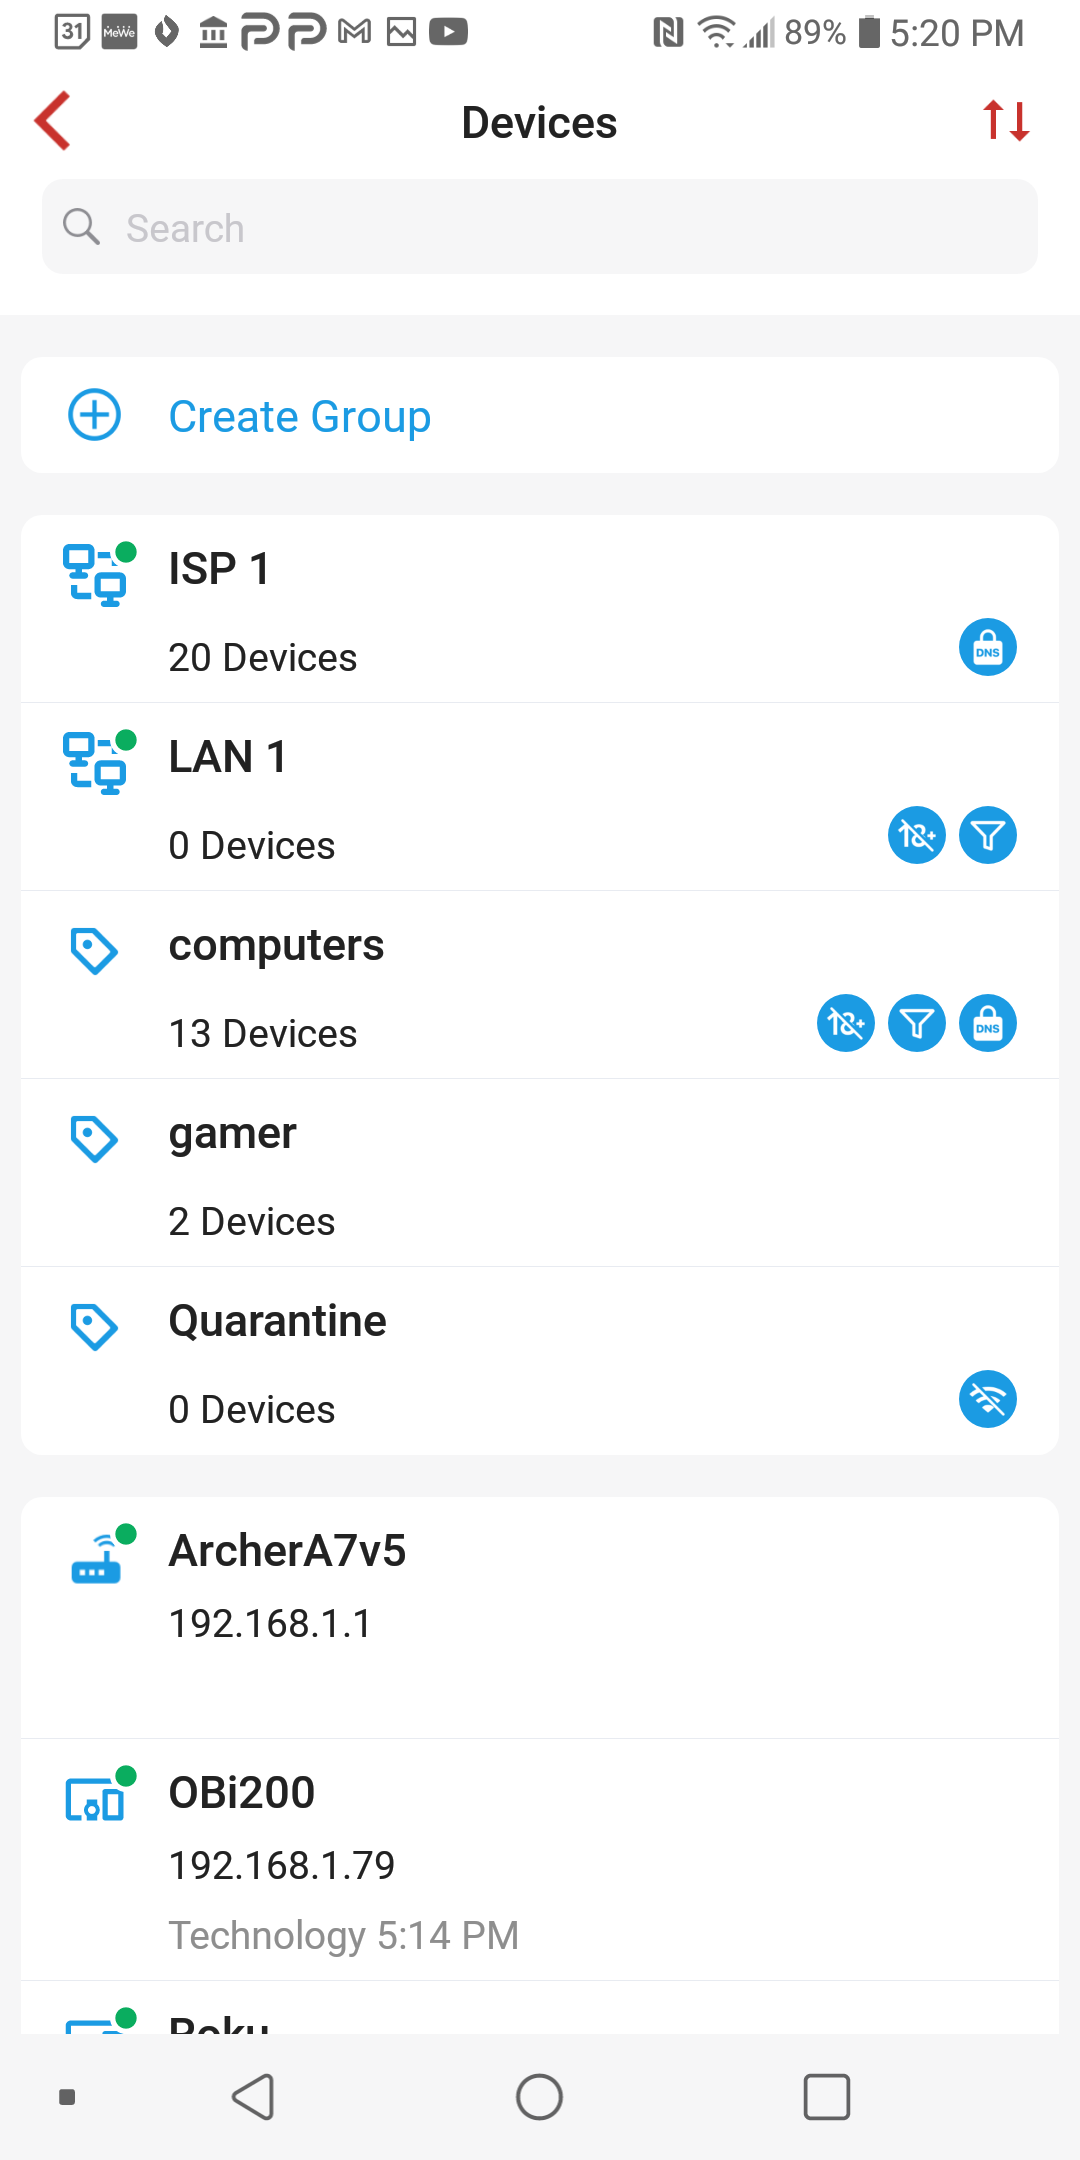Screen dimensions: 1080x2160
Task: Open the computers group
Action: tap(450, 984)
